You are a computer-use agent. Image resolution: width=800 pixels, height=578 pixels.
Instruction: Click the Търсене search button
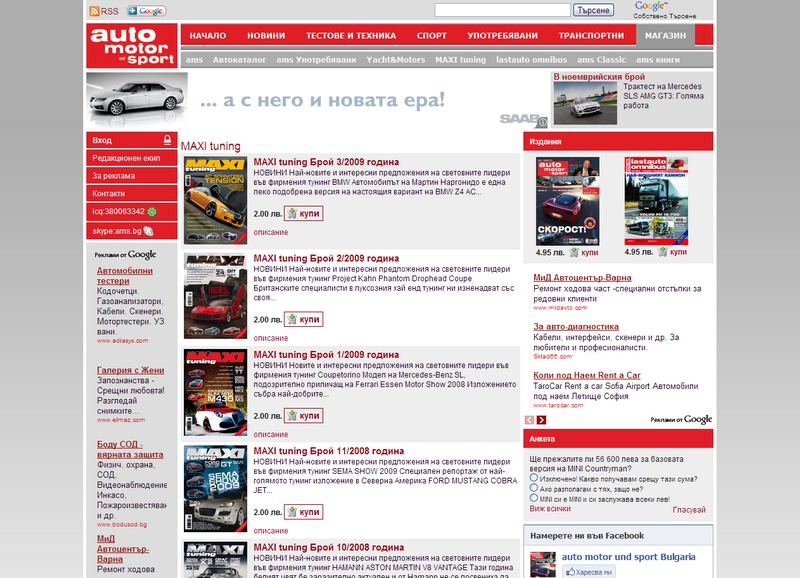593,10
